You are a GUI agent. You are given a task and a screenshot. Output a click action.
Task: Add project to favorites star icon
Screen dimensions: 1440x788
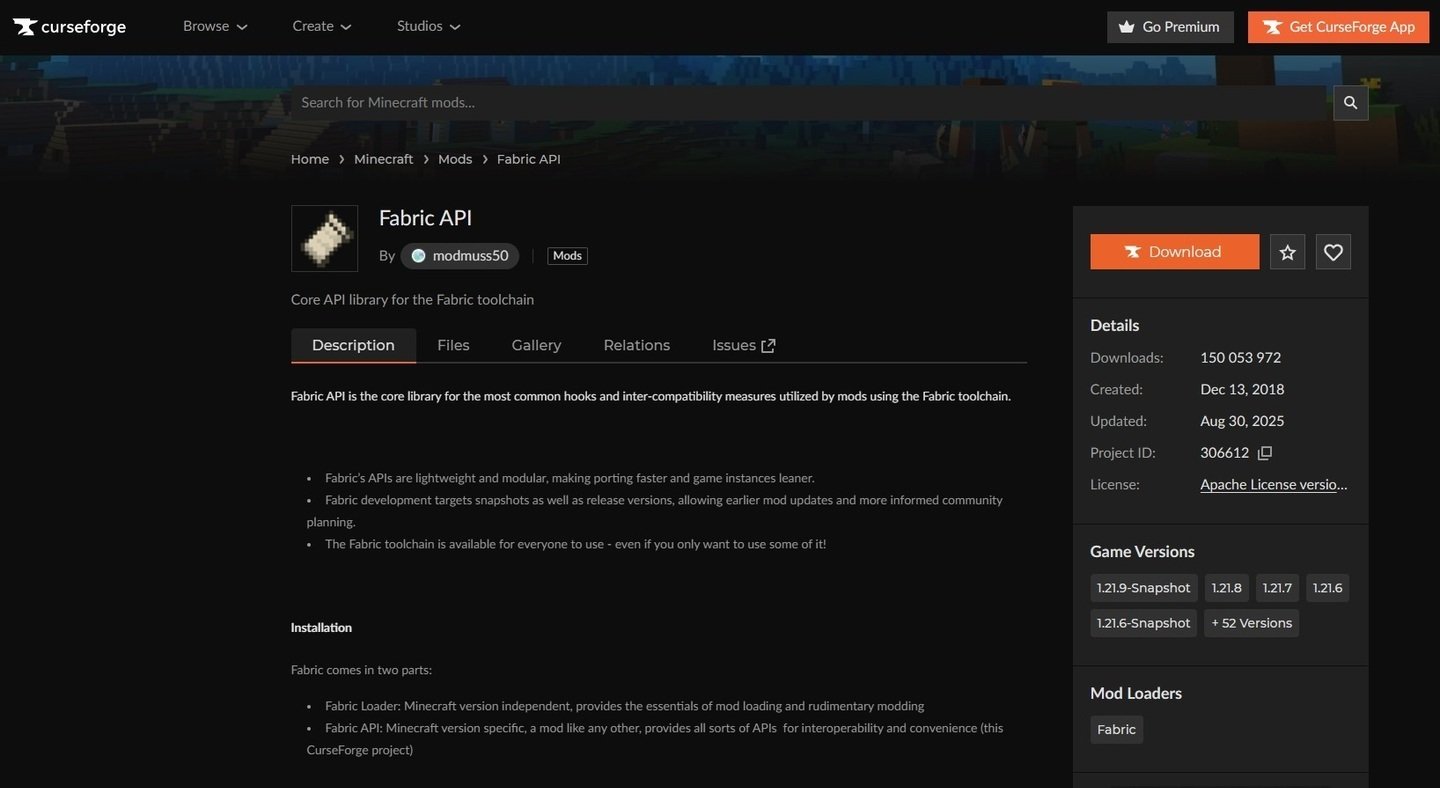pos(1287,252)
